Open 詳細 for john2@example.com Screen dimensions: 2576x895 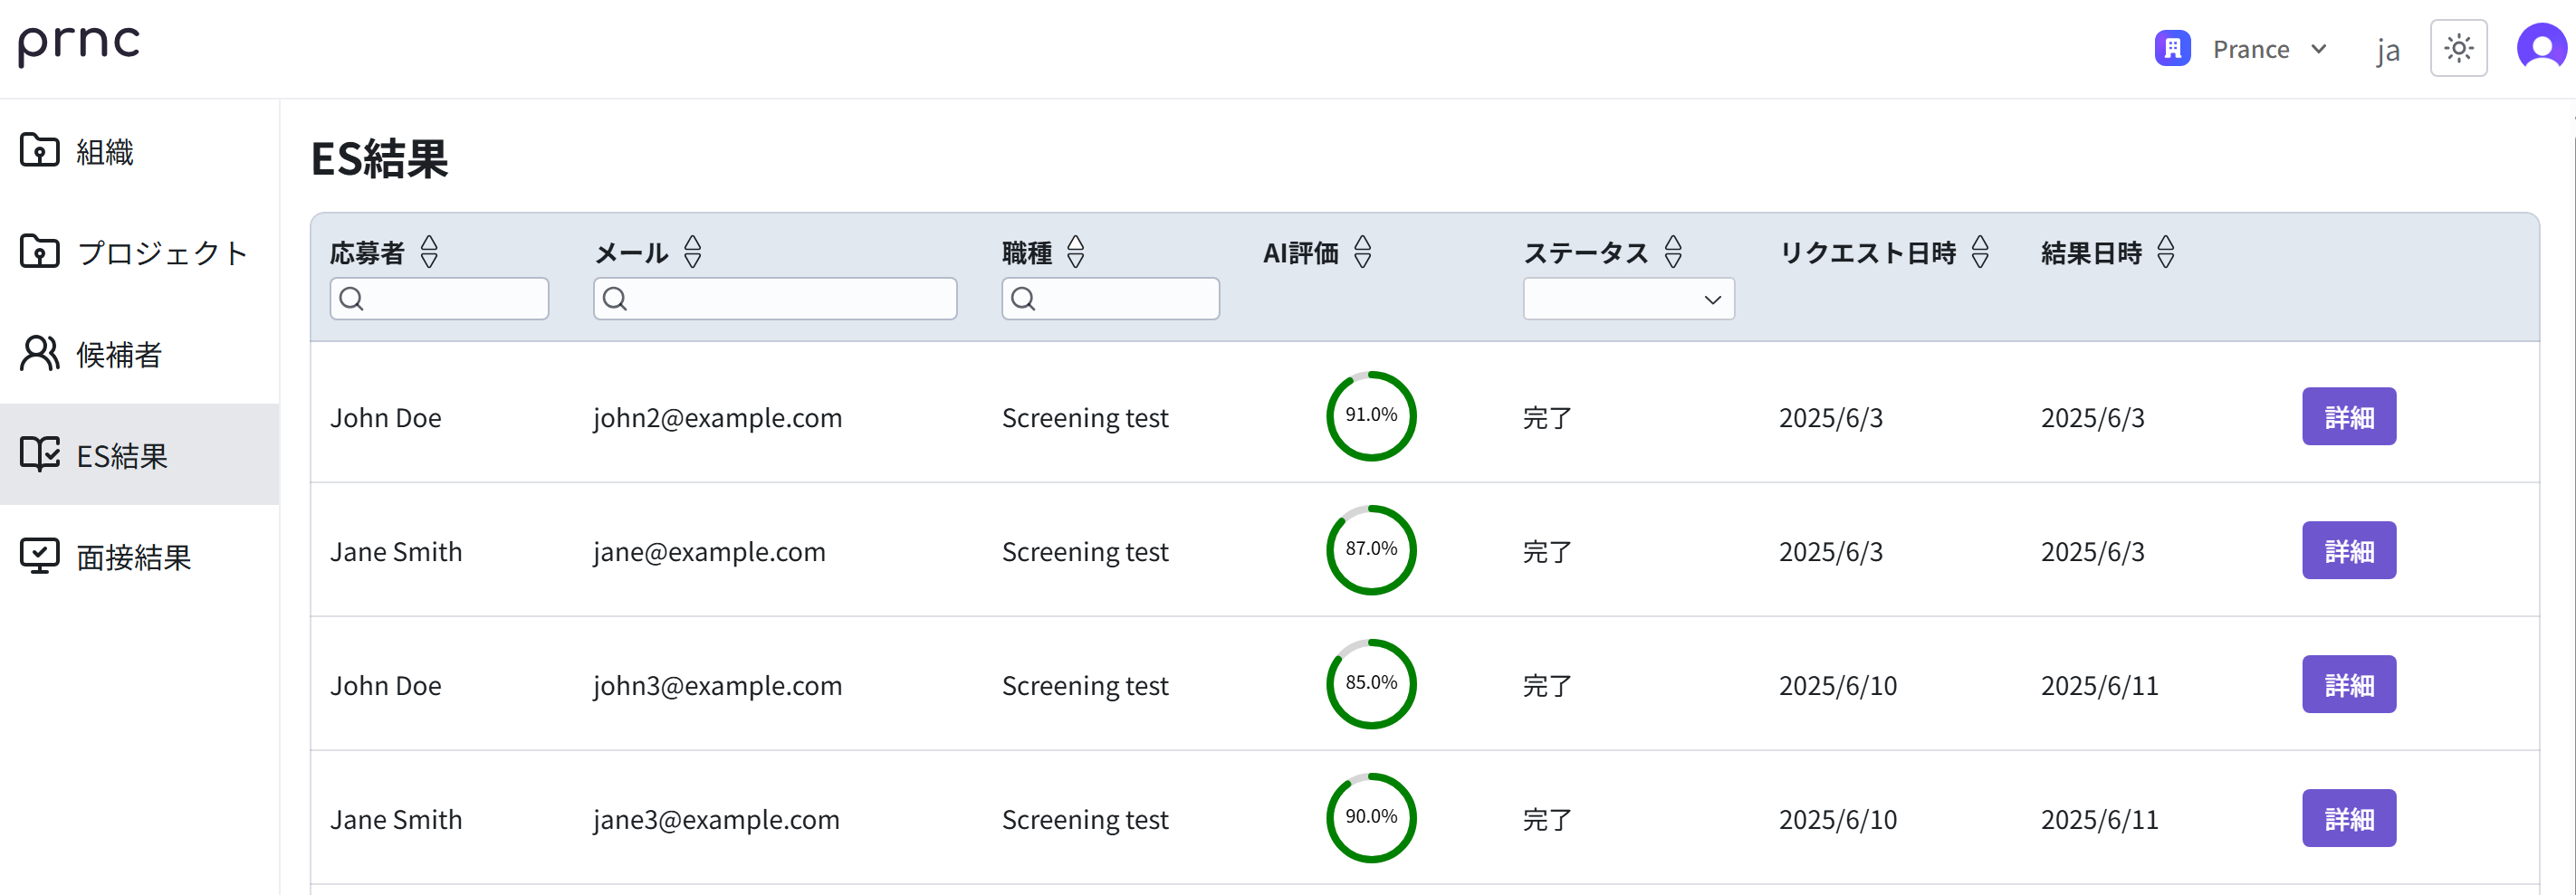[2349, 417]
